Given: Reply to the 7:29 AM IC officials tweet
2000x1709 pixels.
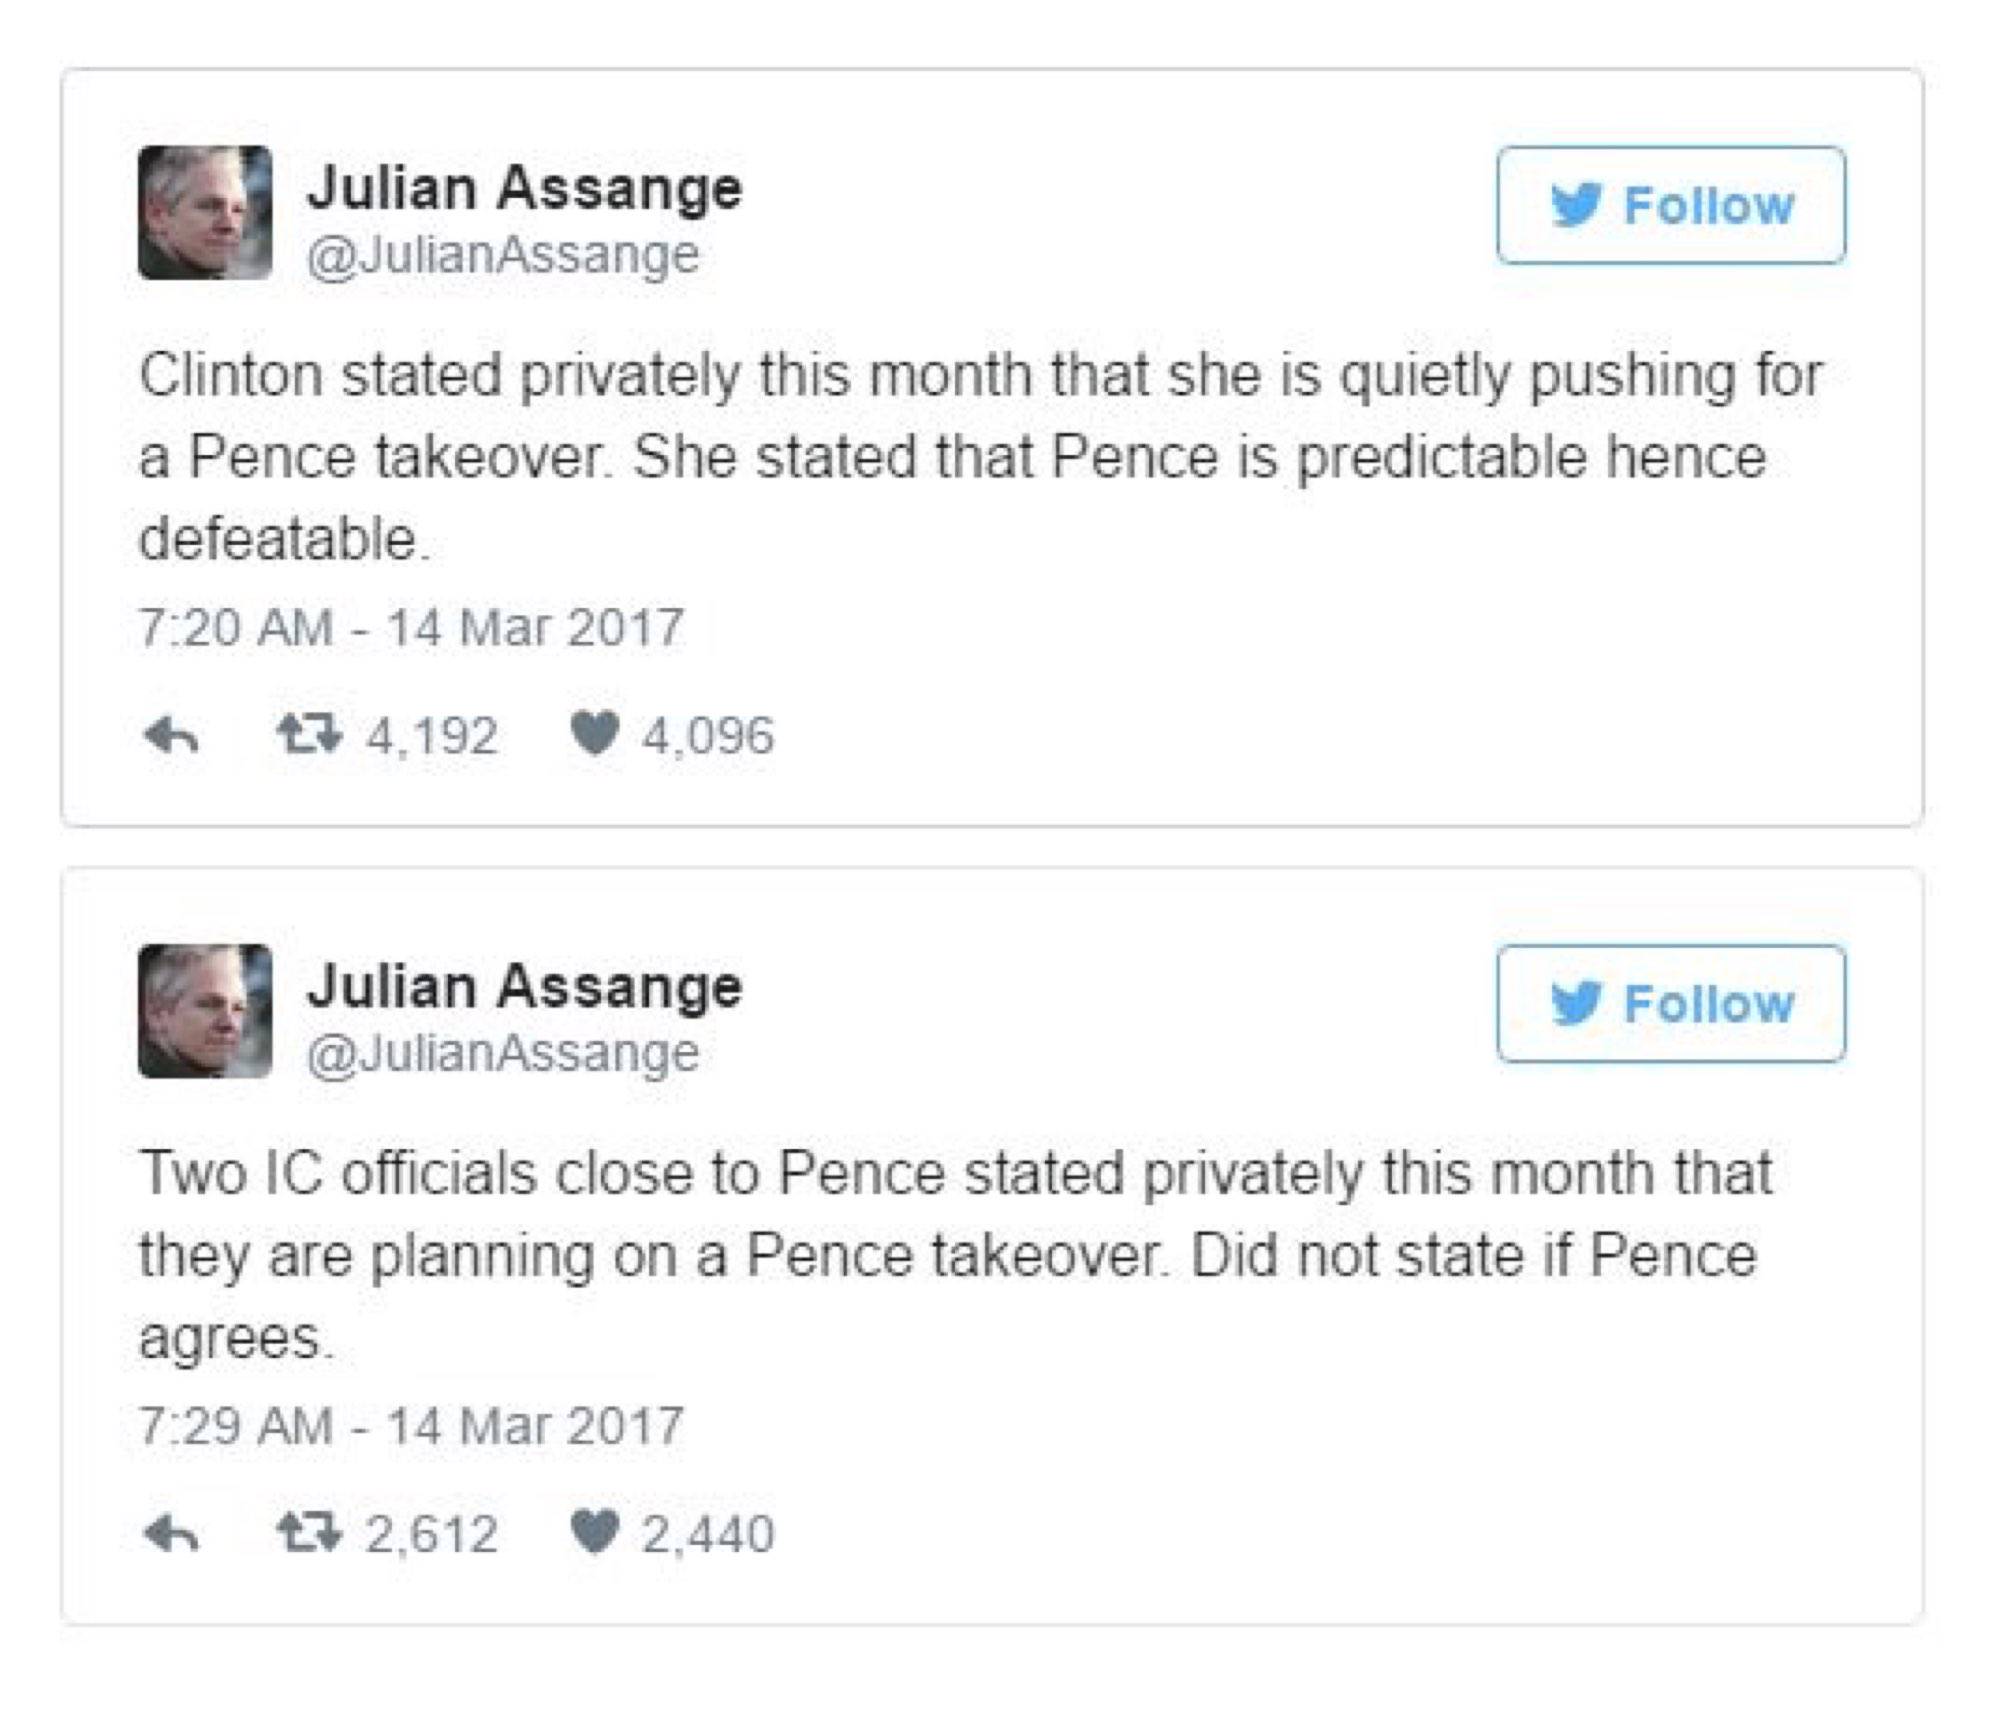Looking at the screenshot, I should (x=171, y=1535).
